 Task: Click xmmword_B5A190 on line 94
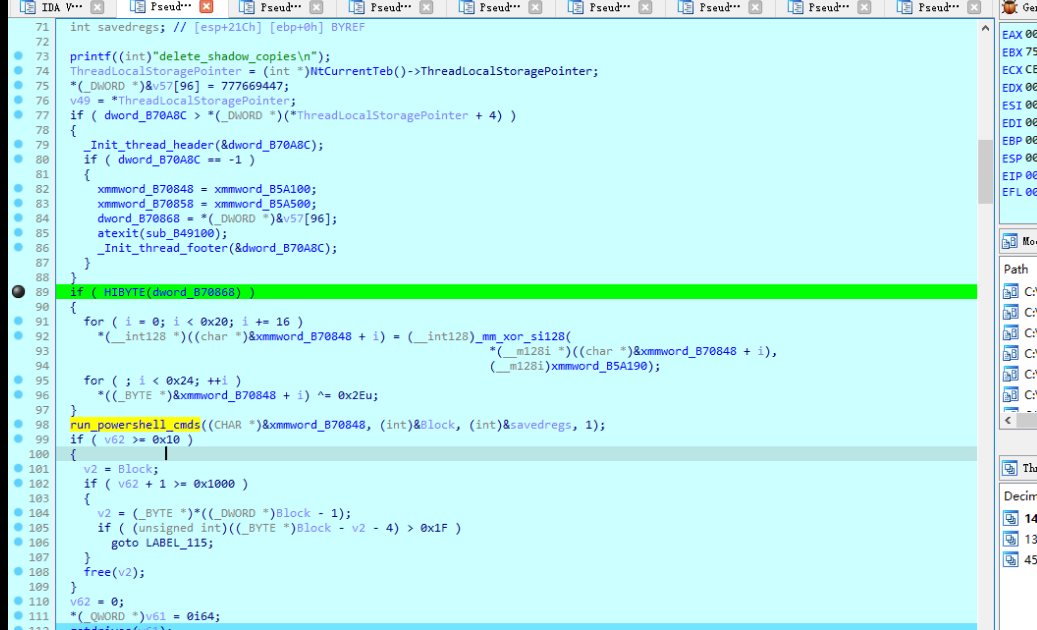pyautogui.click(x=599, y=366)
